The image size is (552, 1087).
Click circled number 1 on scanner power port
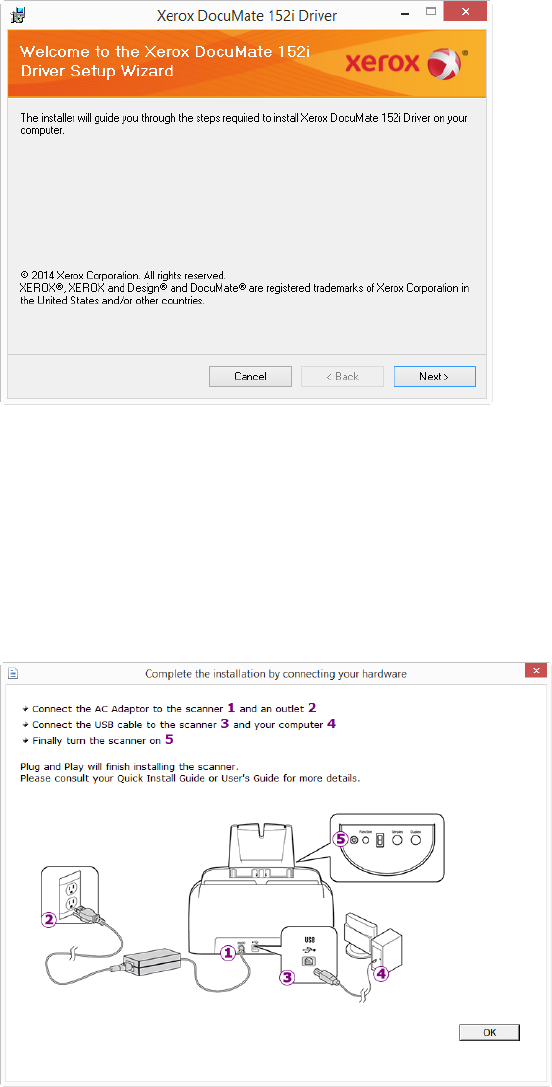[225, 954]
